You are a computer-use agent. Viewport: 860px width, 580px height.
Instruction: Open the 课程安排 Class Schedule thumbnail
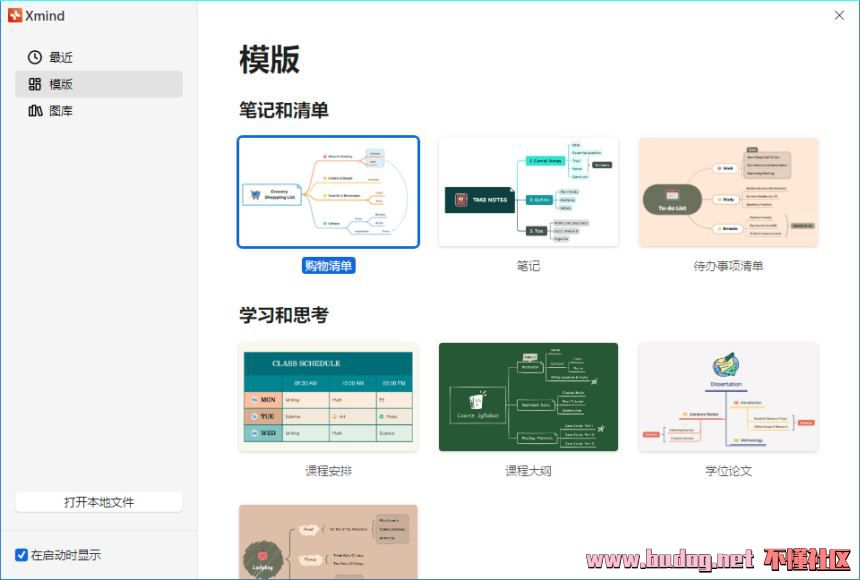[329, 397]
